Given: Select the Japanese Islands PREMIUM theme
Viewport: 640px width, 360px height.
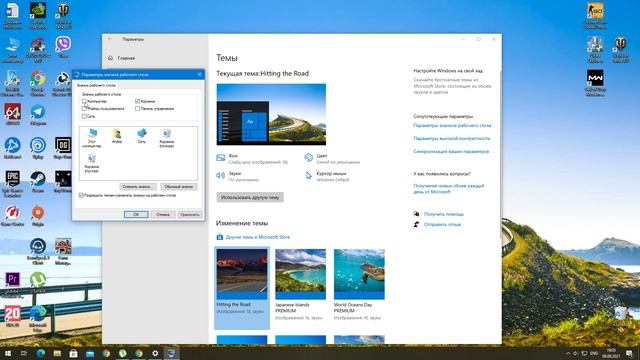Looking at the screenshot, I should coord(300,284).
